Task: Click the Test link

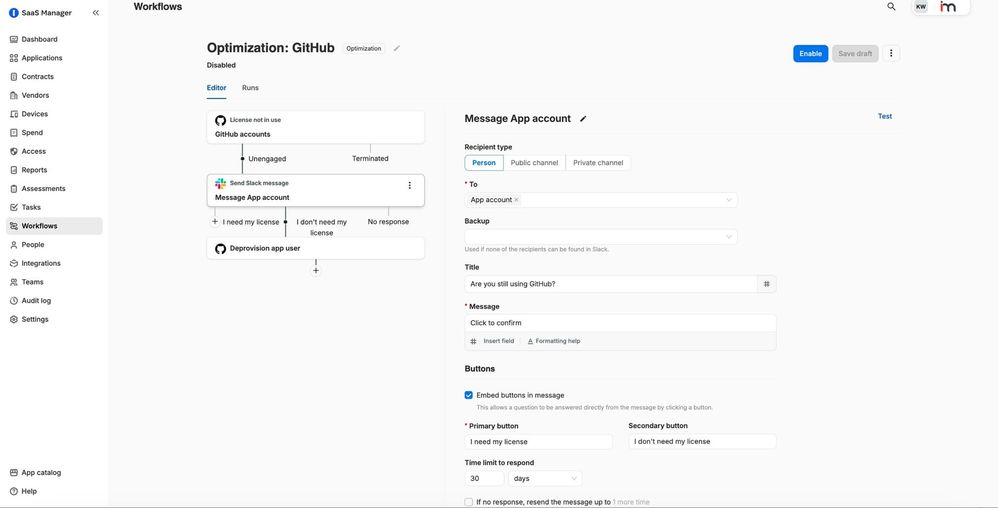Action: 884,116
